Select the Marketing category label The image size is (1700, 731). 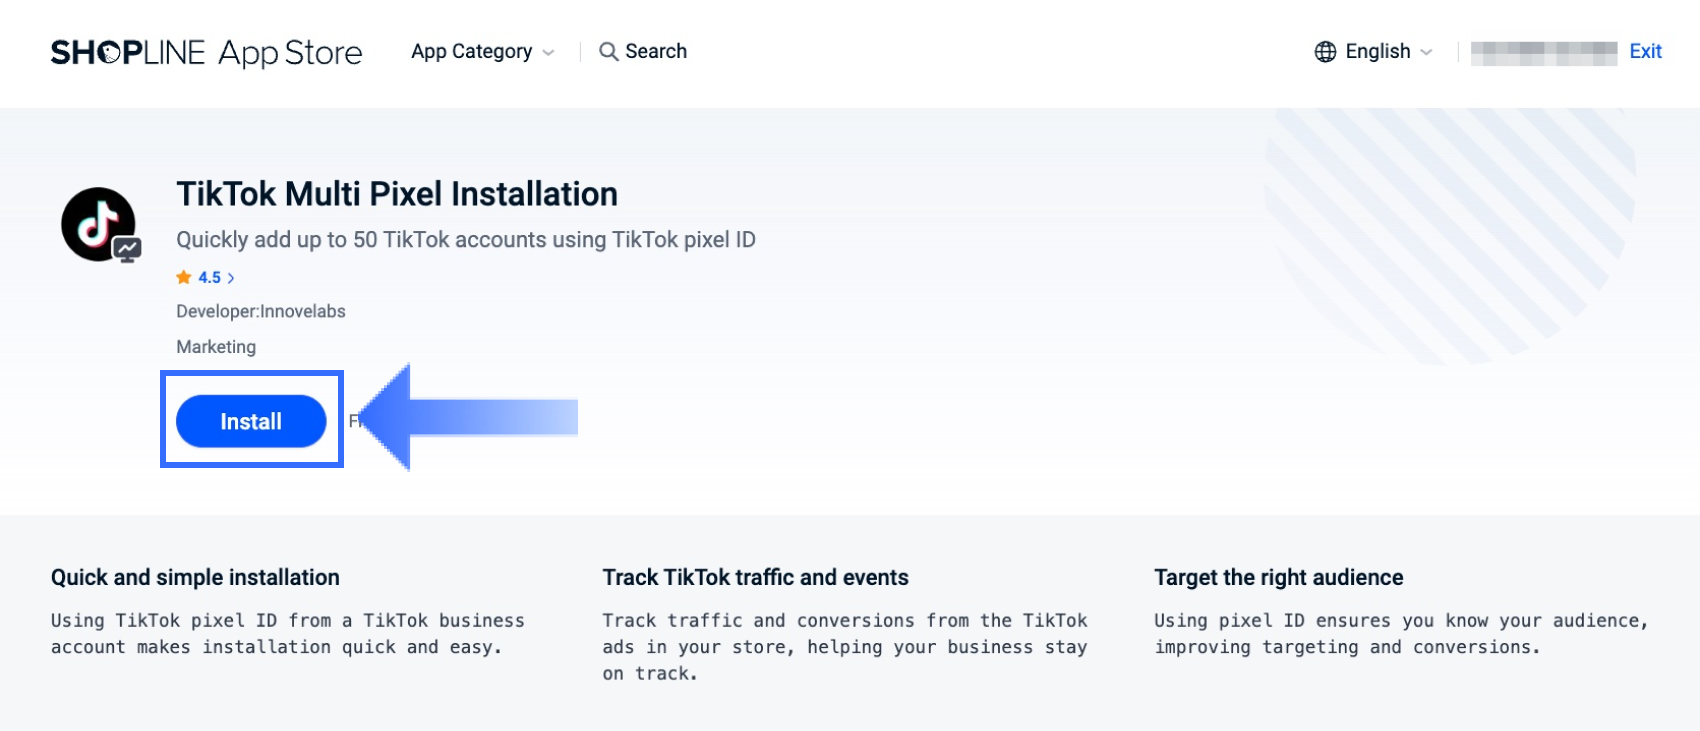[x=216, y=347]
